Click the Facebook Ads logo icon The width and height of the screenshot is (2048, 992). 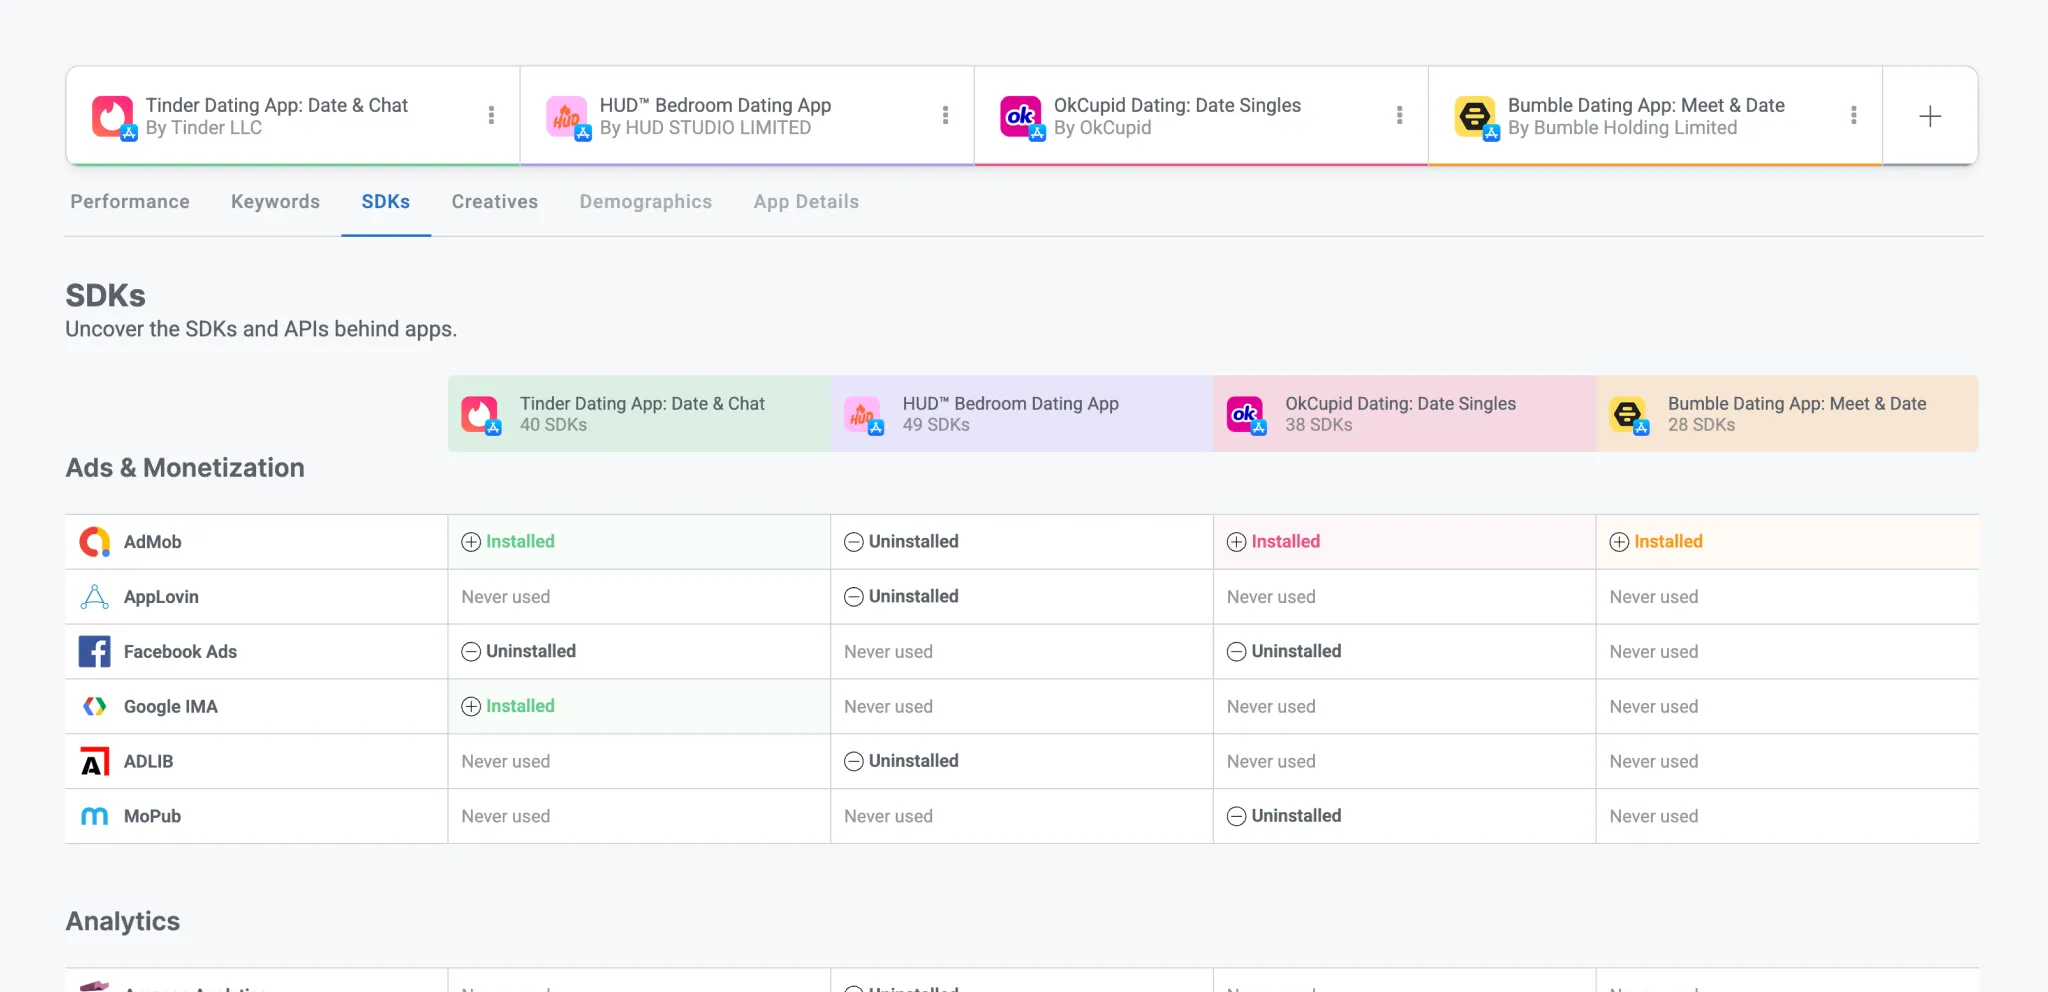point(95,652)
